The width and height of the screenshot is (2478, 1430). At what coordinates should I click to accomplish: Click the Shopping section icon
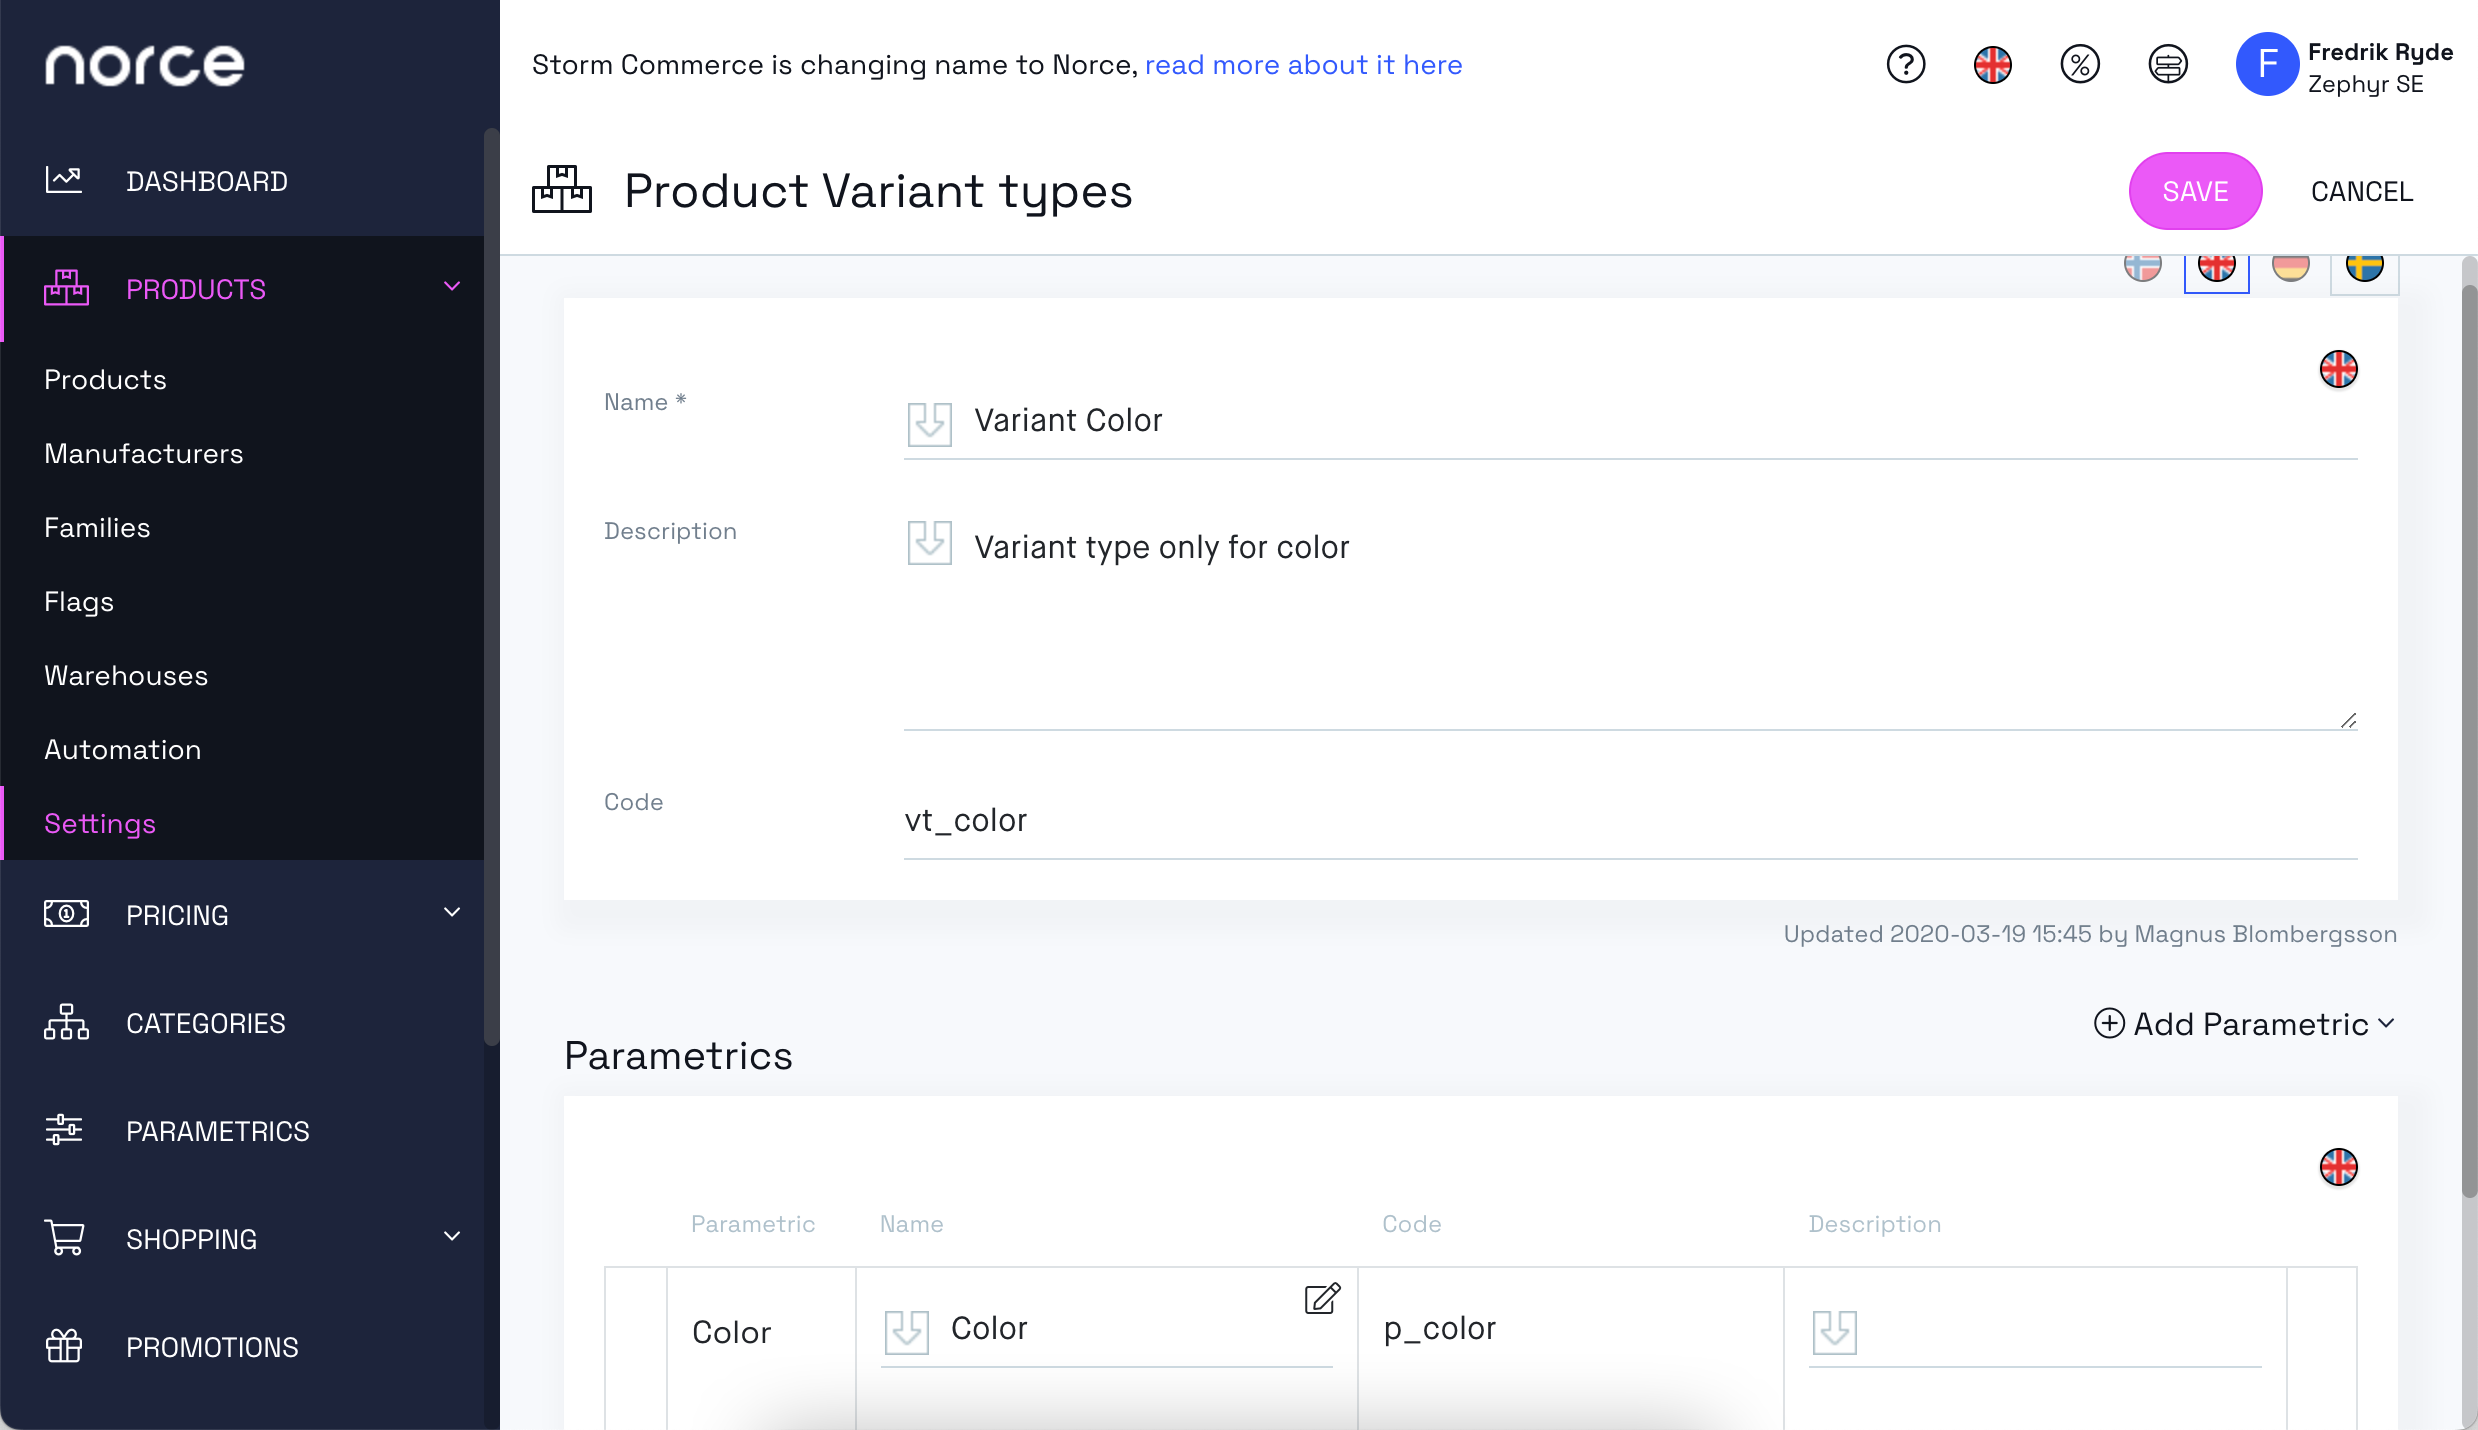[x=65, y=1238]
